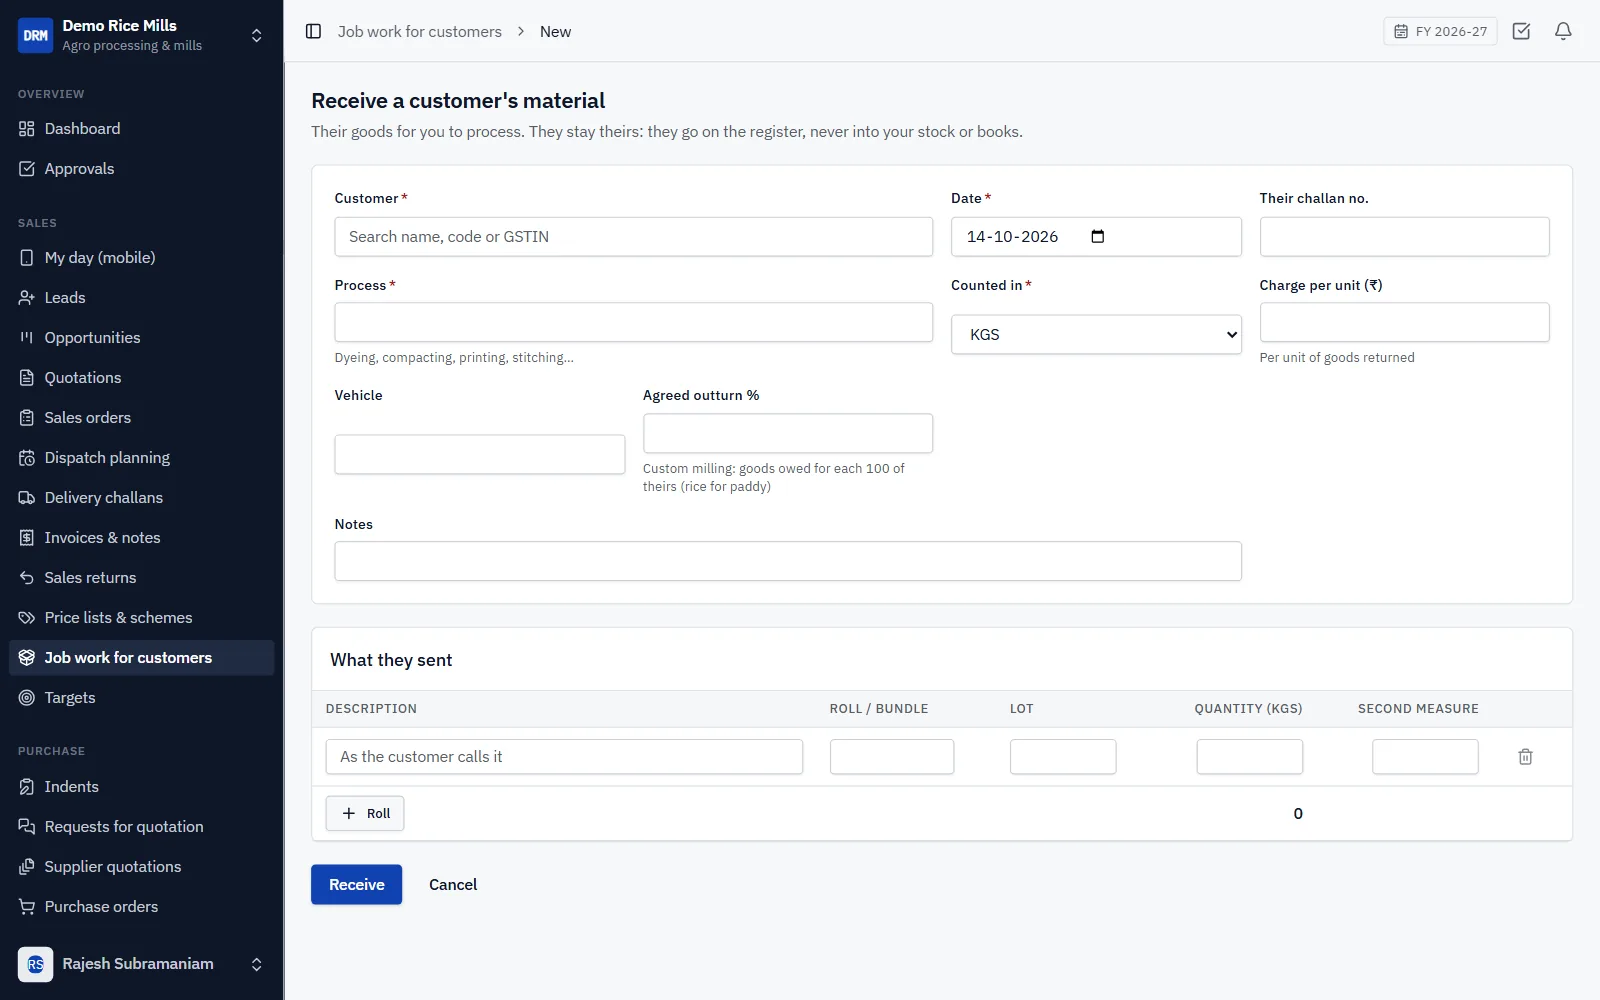Navigate to Price lists & schemes
Viewport: 1600px width, 1000px height.
tap(141, 618)
